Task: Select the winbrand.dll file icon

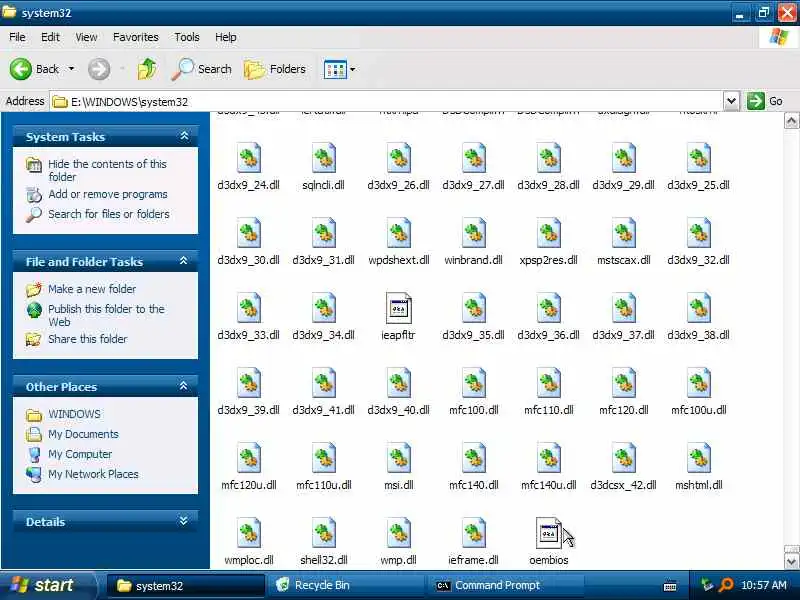Action: coord(474,233)
